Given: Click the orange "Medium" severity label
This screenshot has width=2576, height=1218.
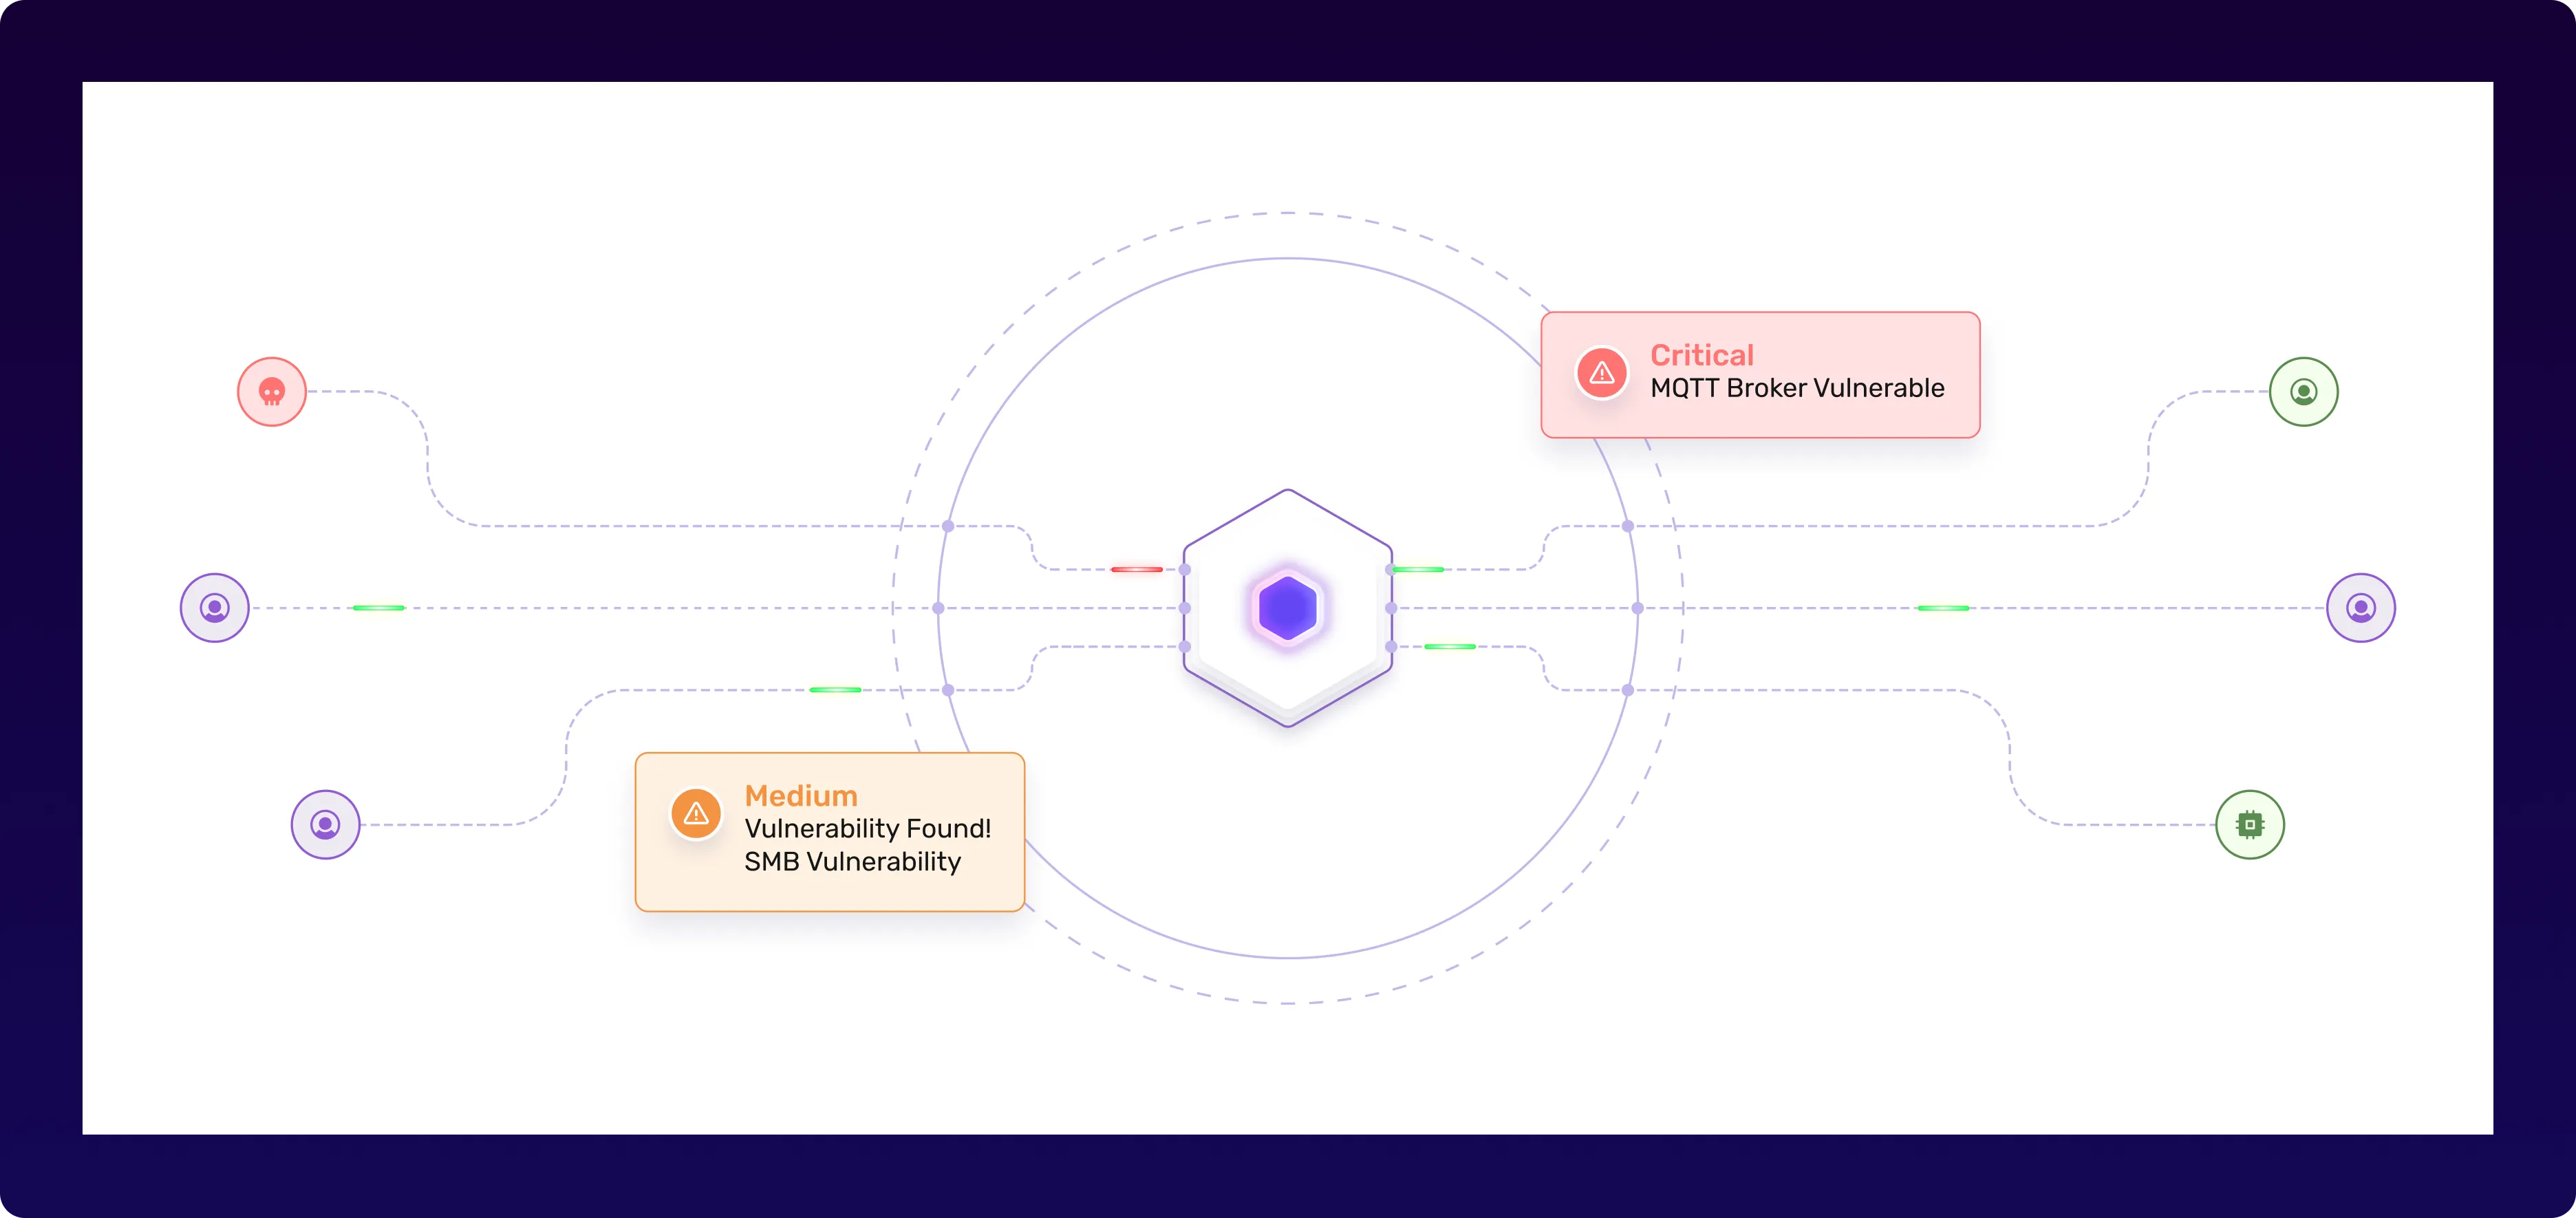Looking at the screenshot, I should click(x=801, y=796).
